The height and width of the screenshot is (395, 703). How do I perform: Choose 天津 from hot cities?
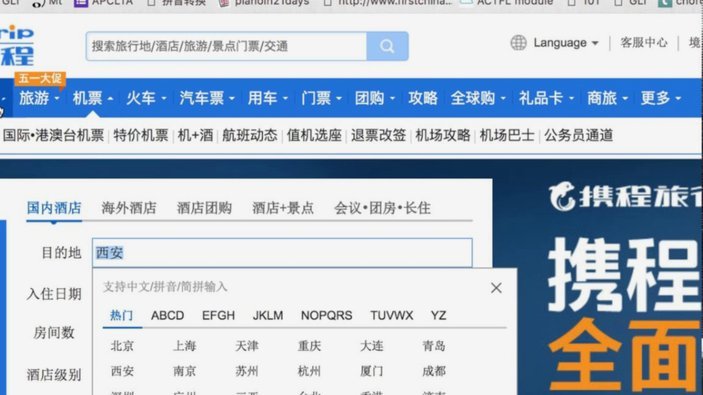(x=247, y=346)
